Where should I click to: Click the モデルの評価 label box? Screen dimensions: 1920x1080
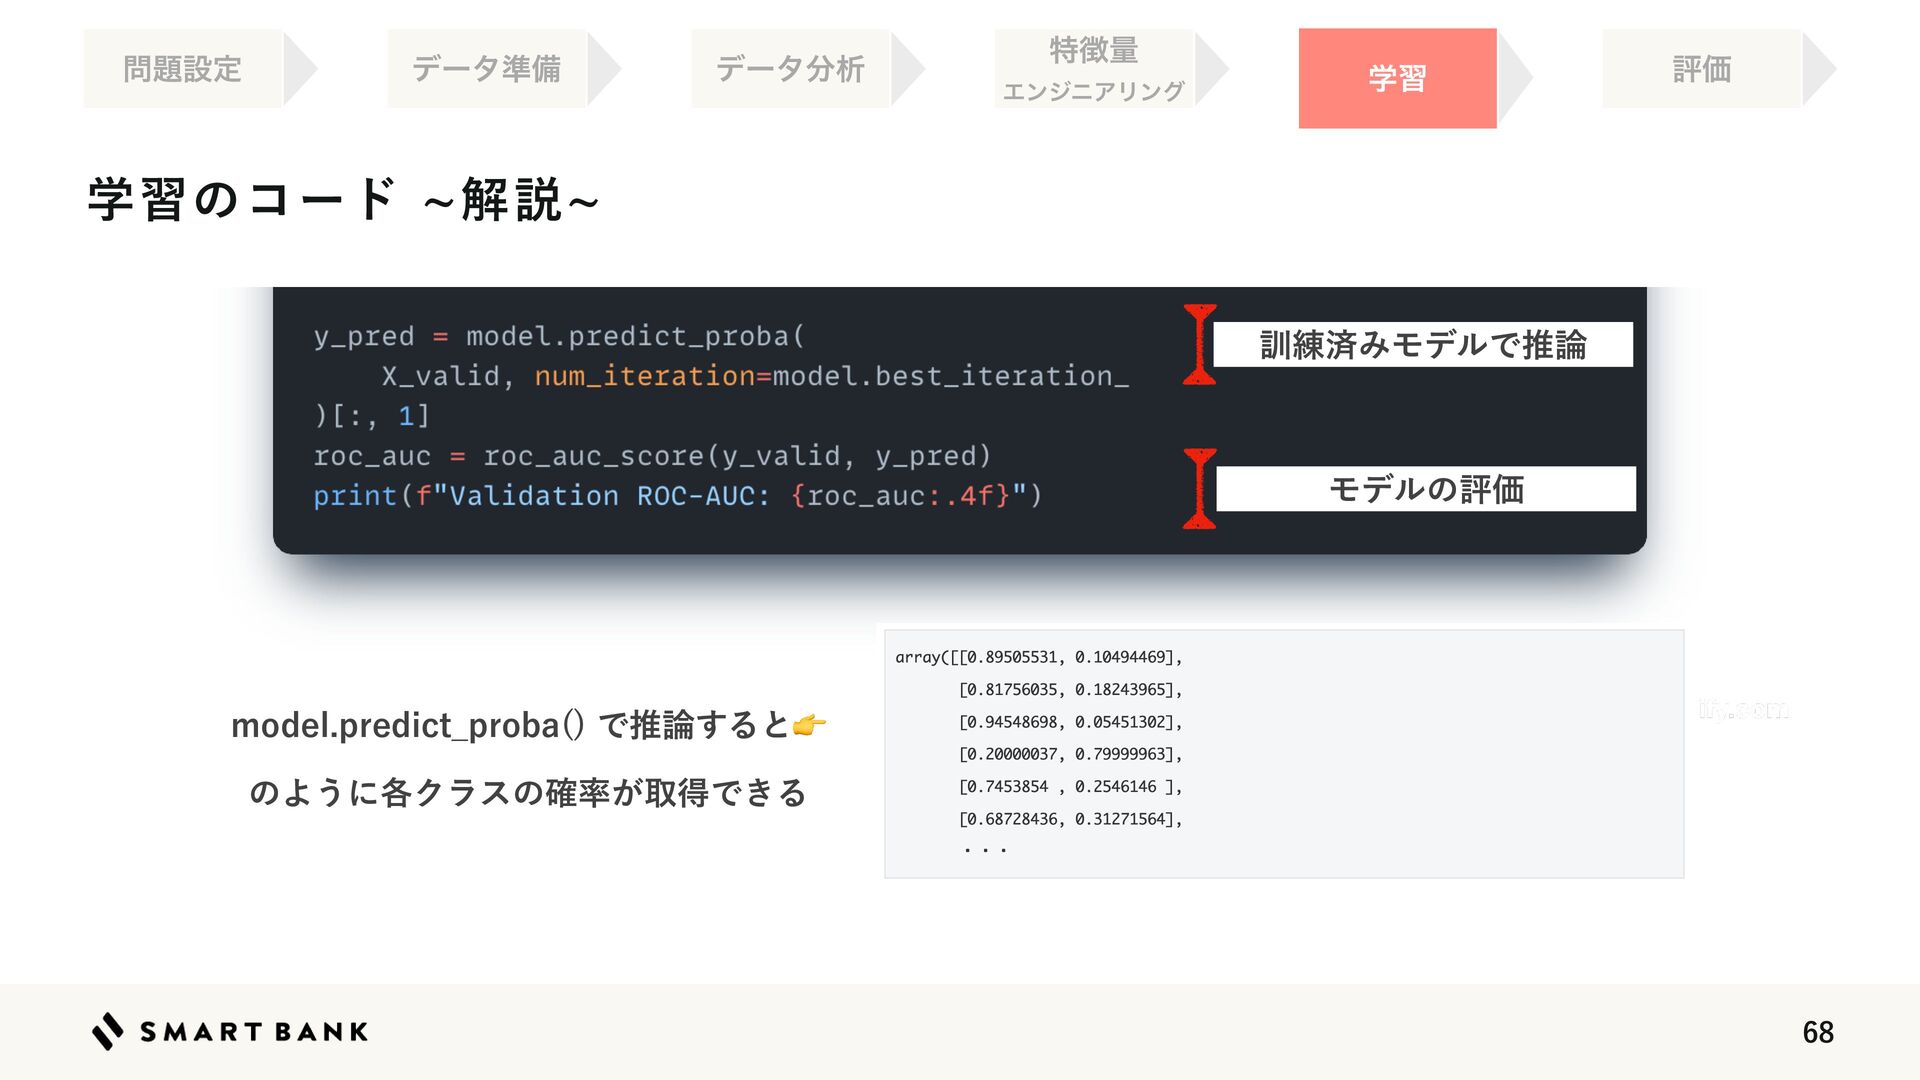1426,489
